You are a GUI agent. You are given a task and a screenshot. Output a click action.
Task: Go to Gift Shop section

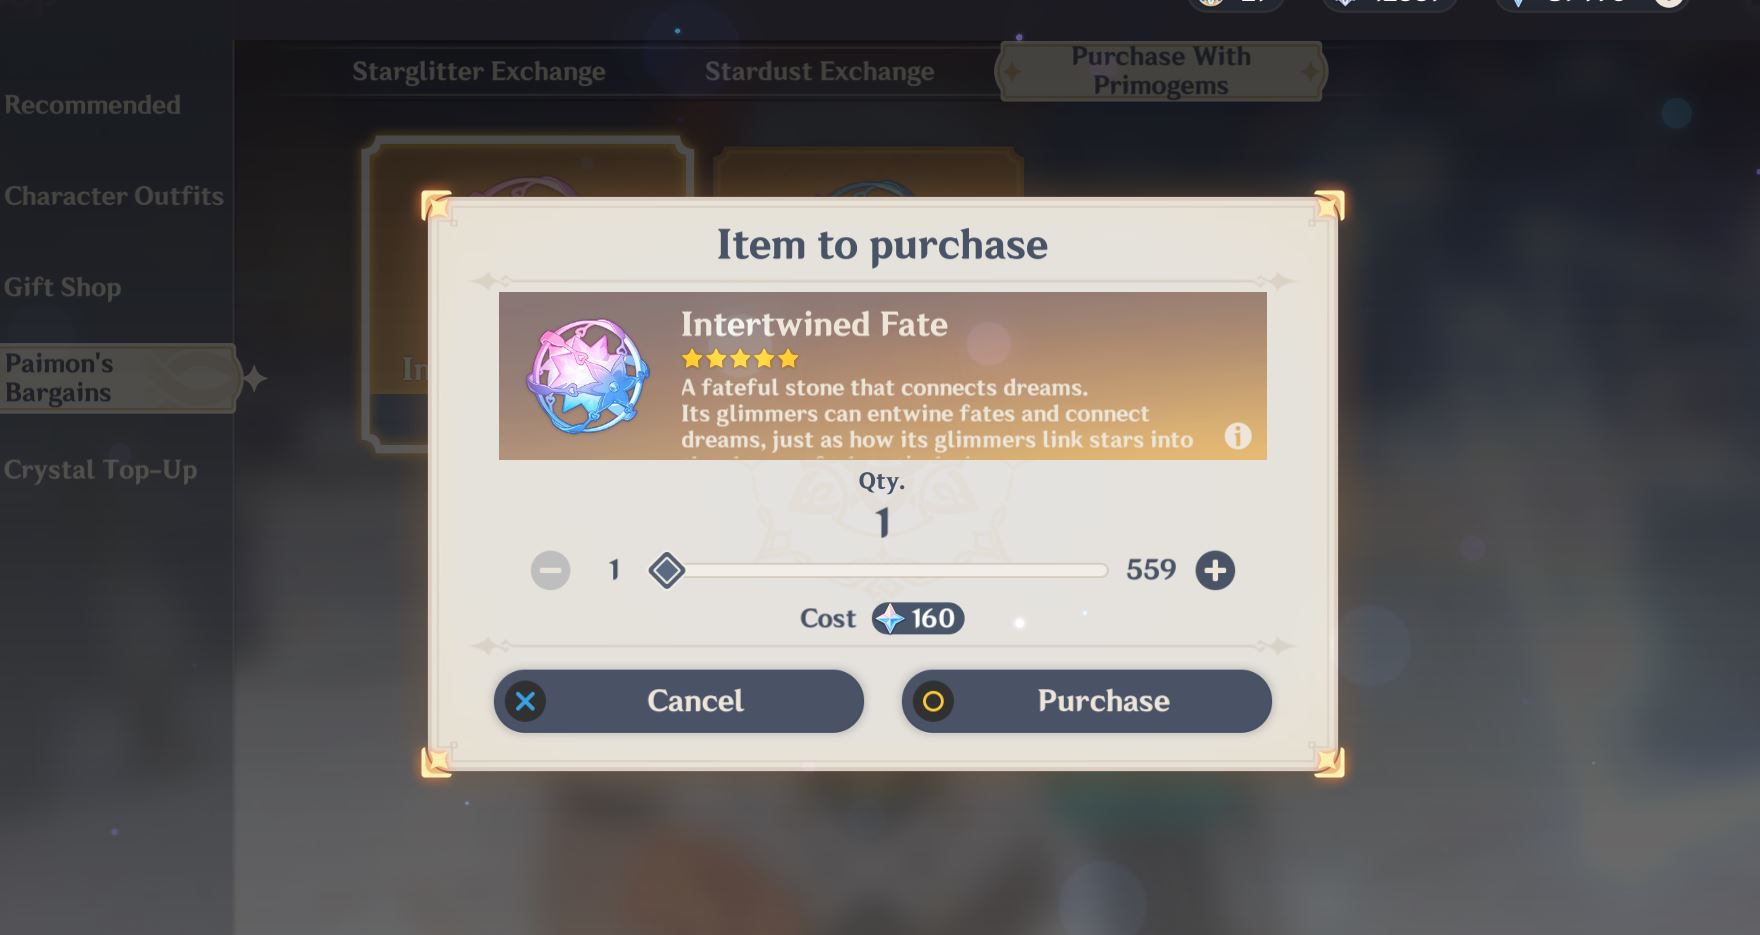coord(63,287)
